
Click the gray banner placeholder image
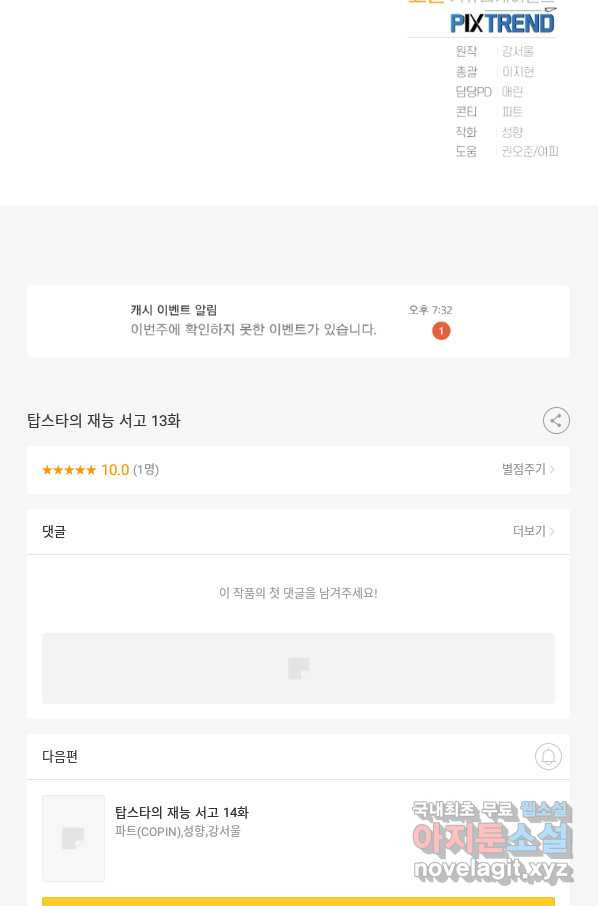click(298, 669)
